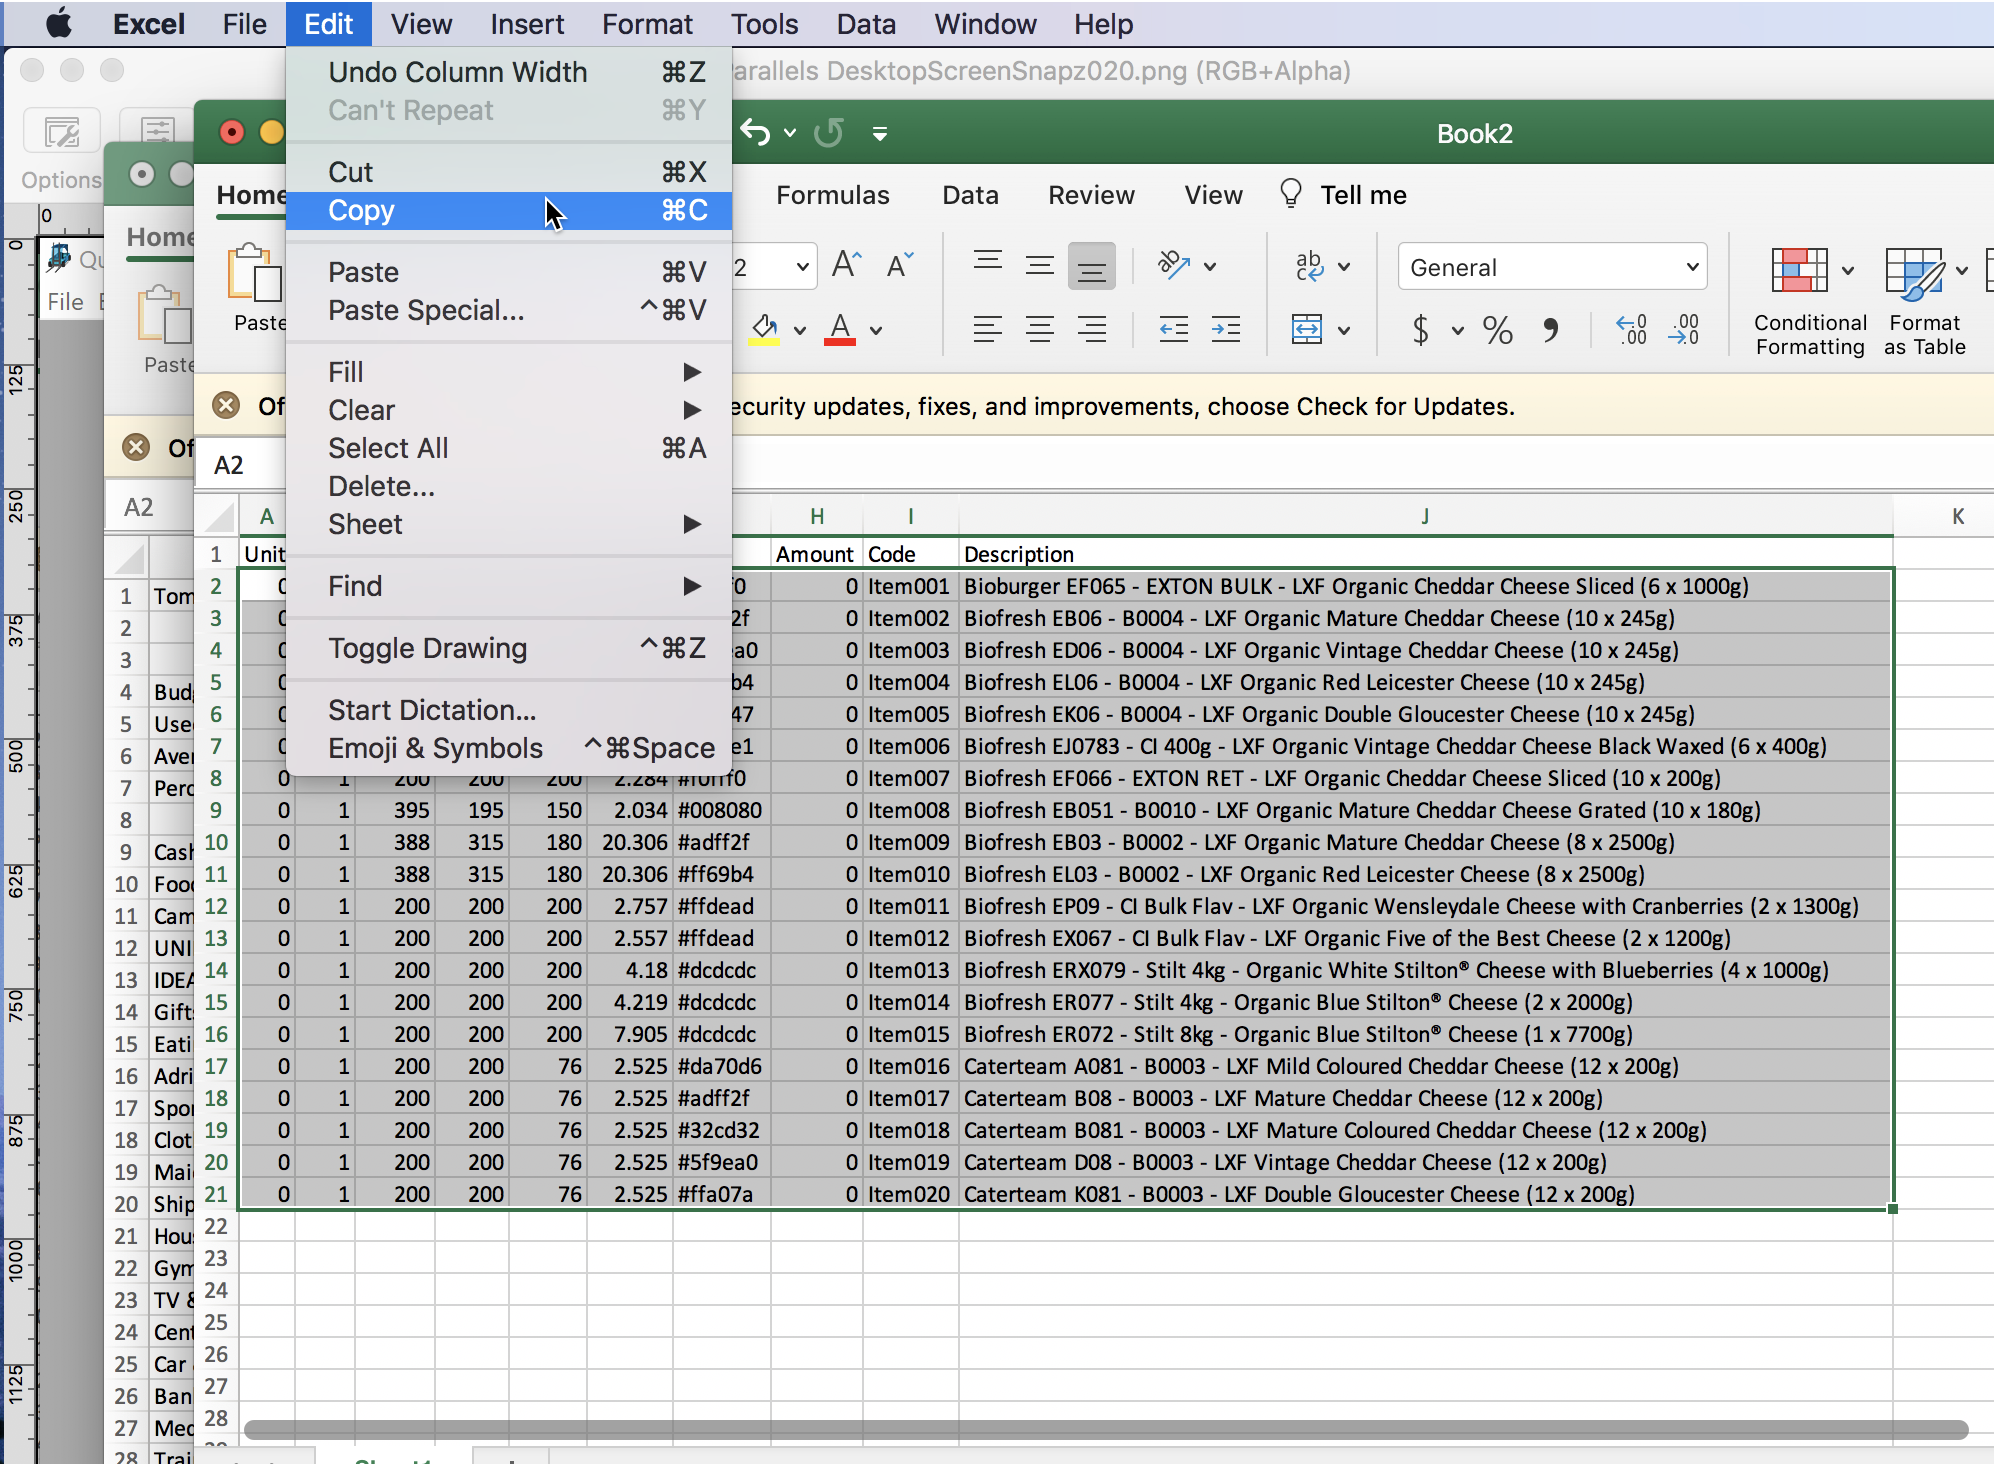Click the Select All corner triangle
The width and height of the screenshot is (1994, 1464).
(x=219, y=517)
